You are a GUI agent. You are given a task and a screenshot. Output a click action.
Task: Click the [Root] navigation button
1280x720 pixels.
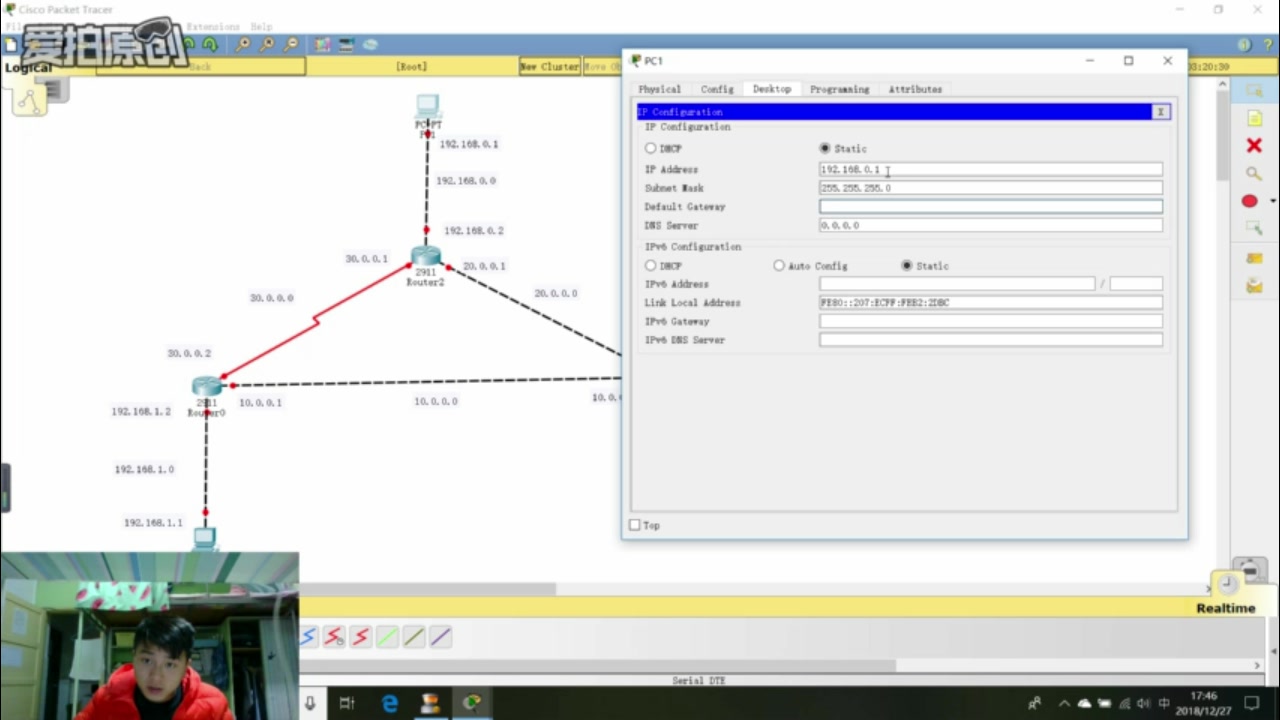tap(411, 67)
